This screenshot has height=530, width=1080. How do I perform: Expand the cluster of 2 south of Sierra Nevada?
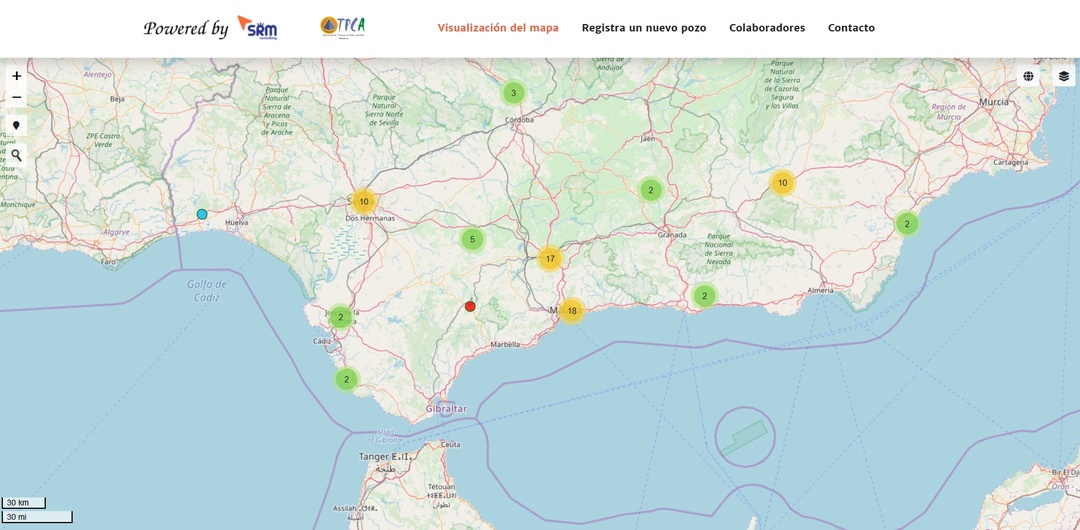704,296
